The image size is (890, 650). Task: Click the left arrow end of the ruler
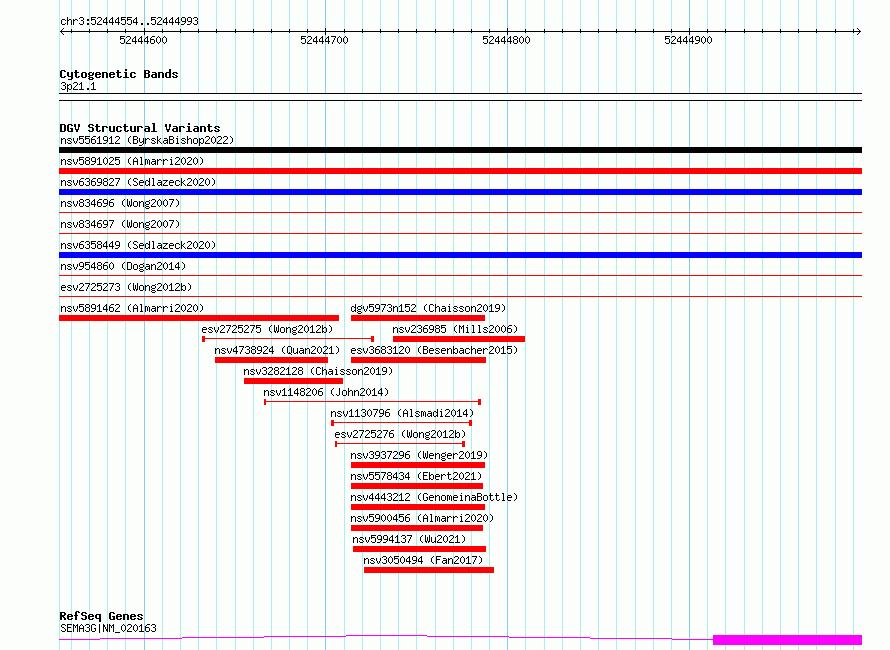pyautogui.click(x=62, y=32)
